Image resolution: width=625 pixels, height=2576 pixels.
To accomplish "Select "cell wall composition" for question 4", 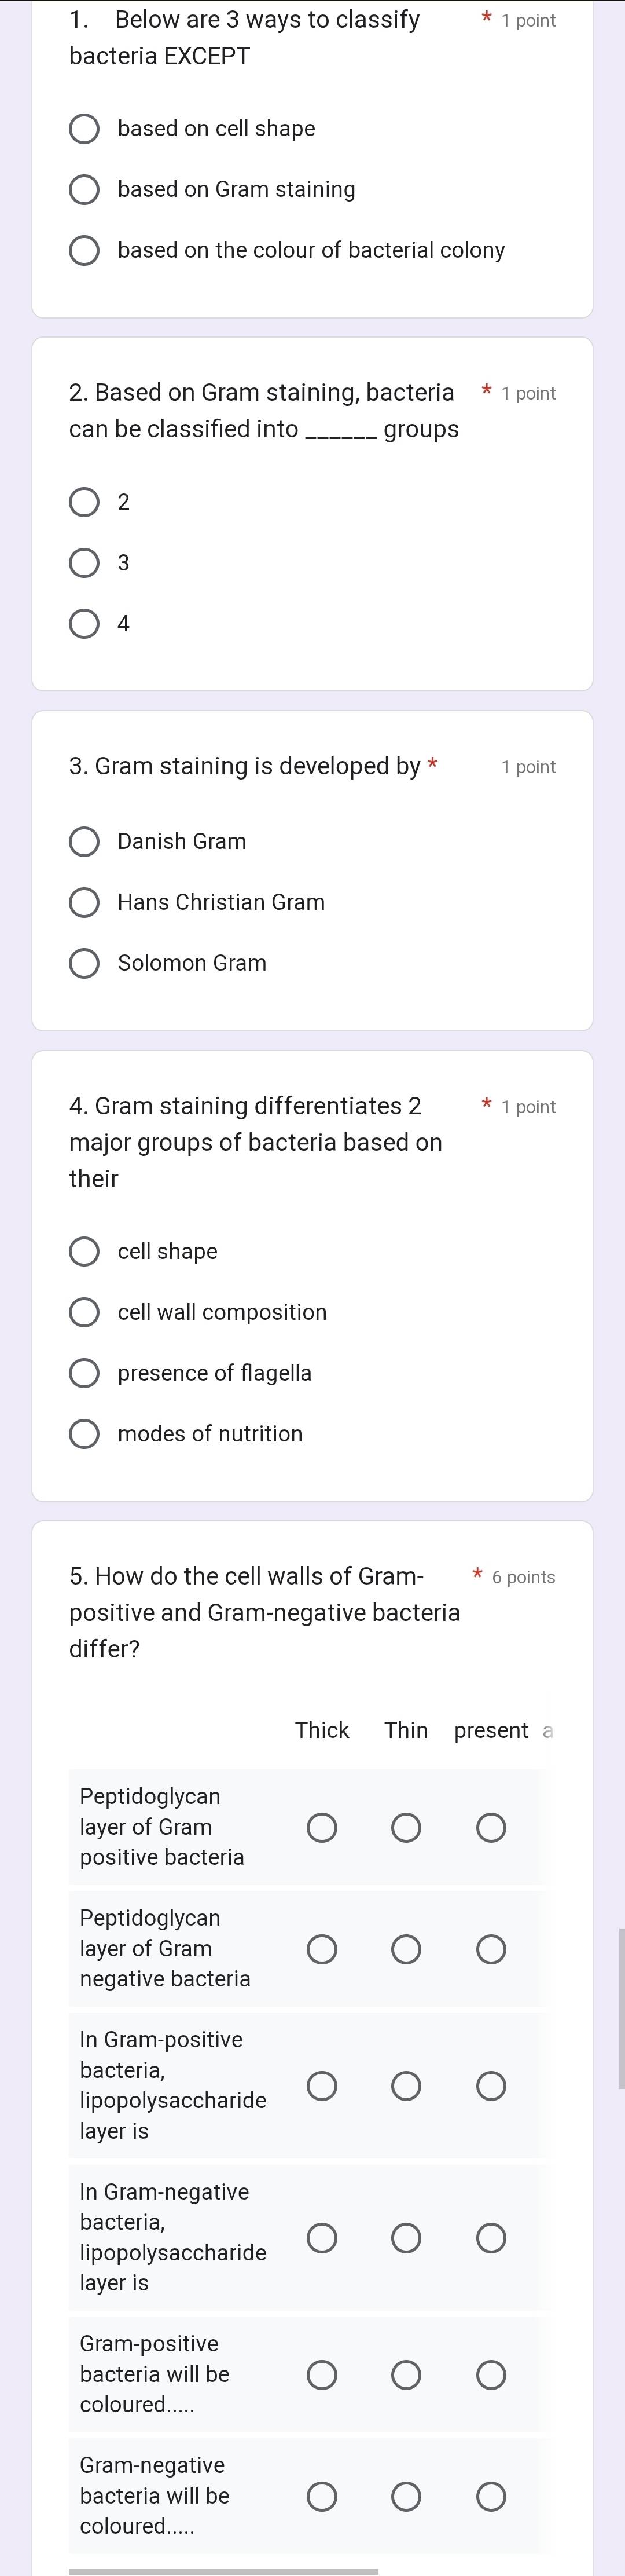I will pyautogui.click(x=84, y=1312).
